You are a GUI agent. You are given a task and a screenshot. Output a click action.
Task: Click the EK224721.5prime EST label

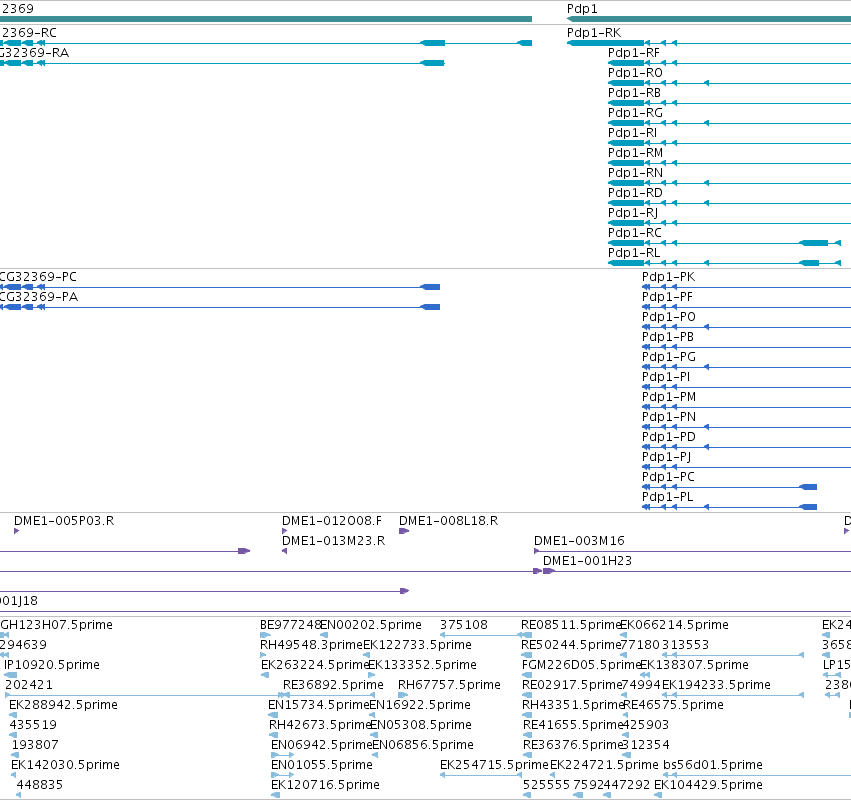coord(604,765)
